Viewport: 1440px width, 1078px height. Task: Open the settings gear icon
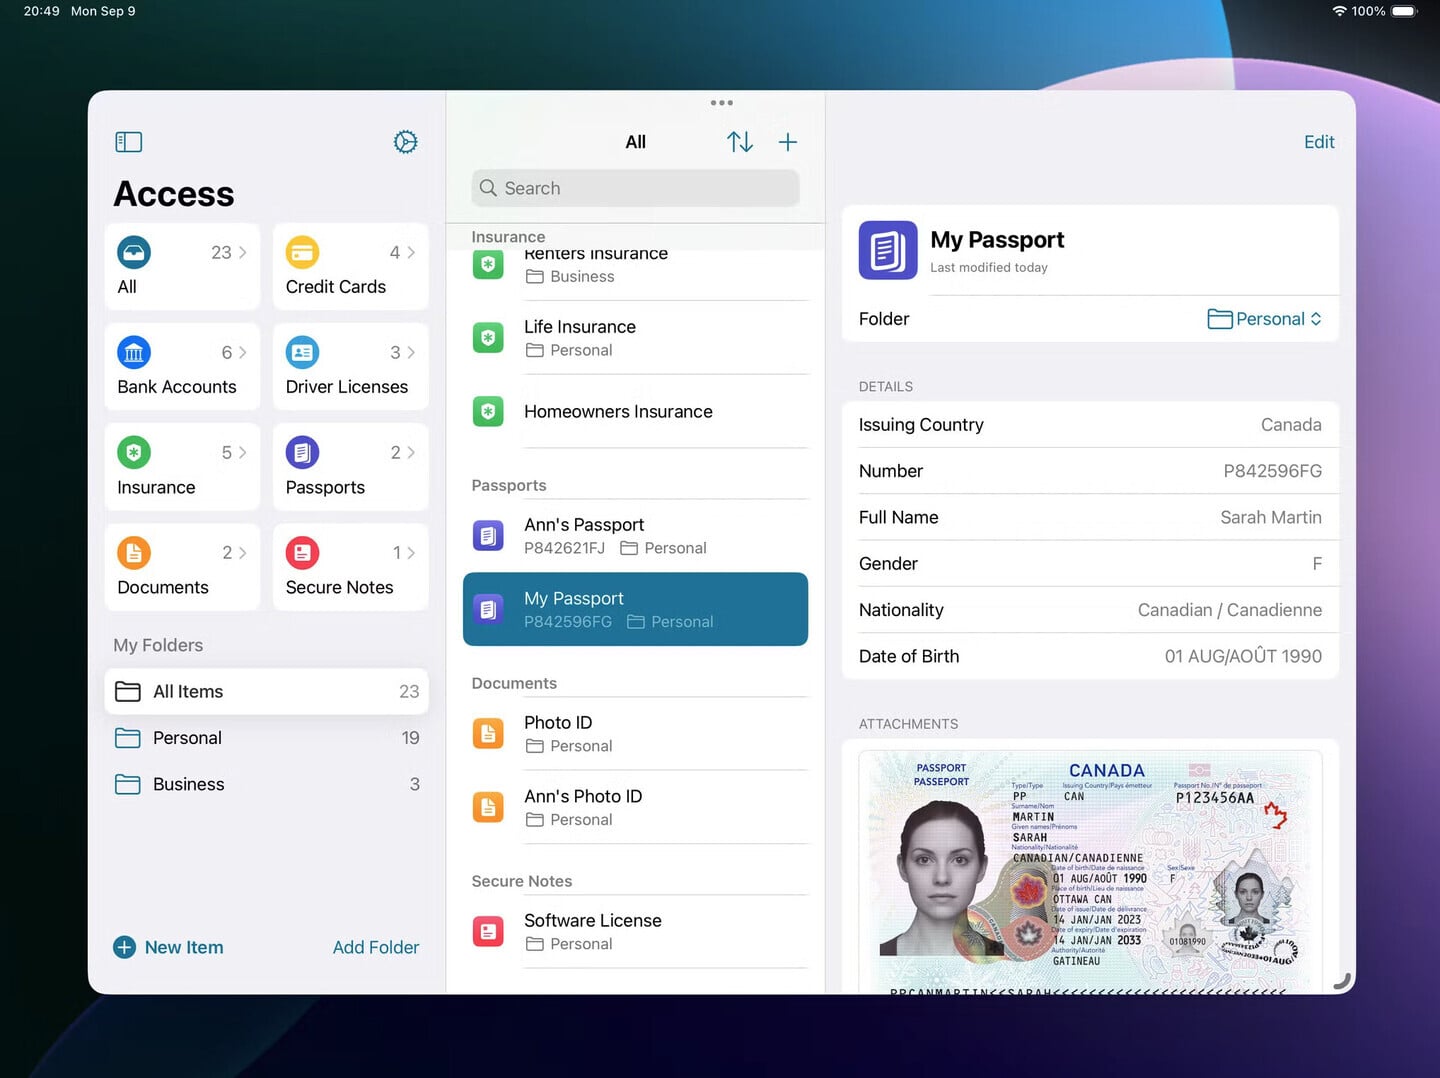tap(405, 141)
